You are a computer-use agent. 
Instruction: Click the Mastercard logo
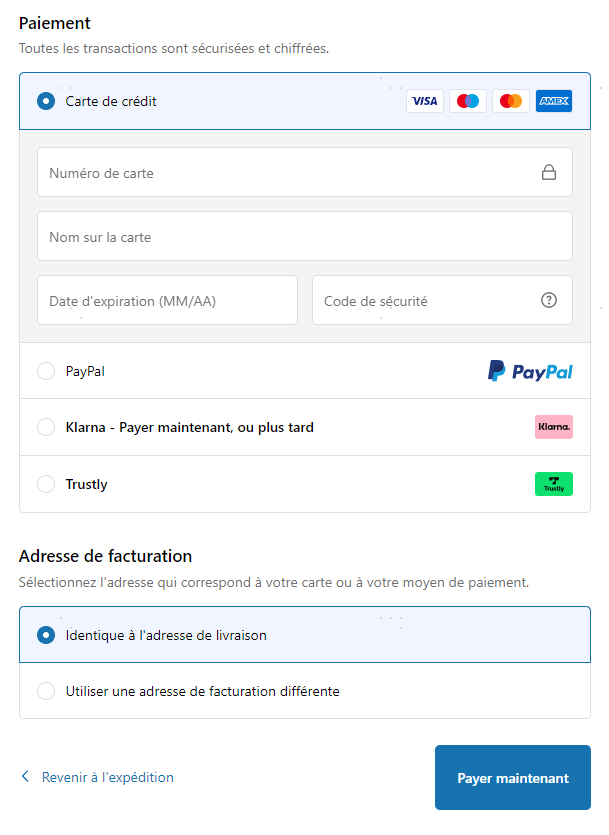point(511,101)
